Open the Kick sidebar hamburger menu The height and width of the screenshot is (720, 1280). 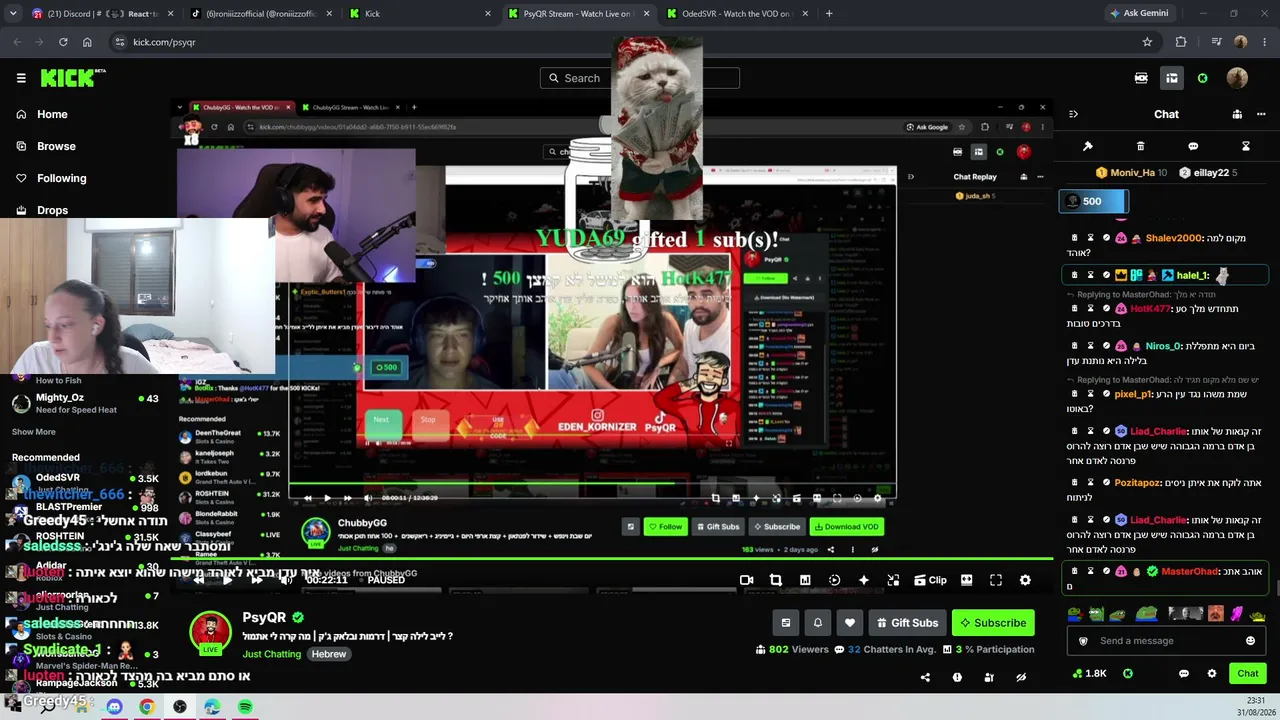[x=21, y=78]
